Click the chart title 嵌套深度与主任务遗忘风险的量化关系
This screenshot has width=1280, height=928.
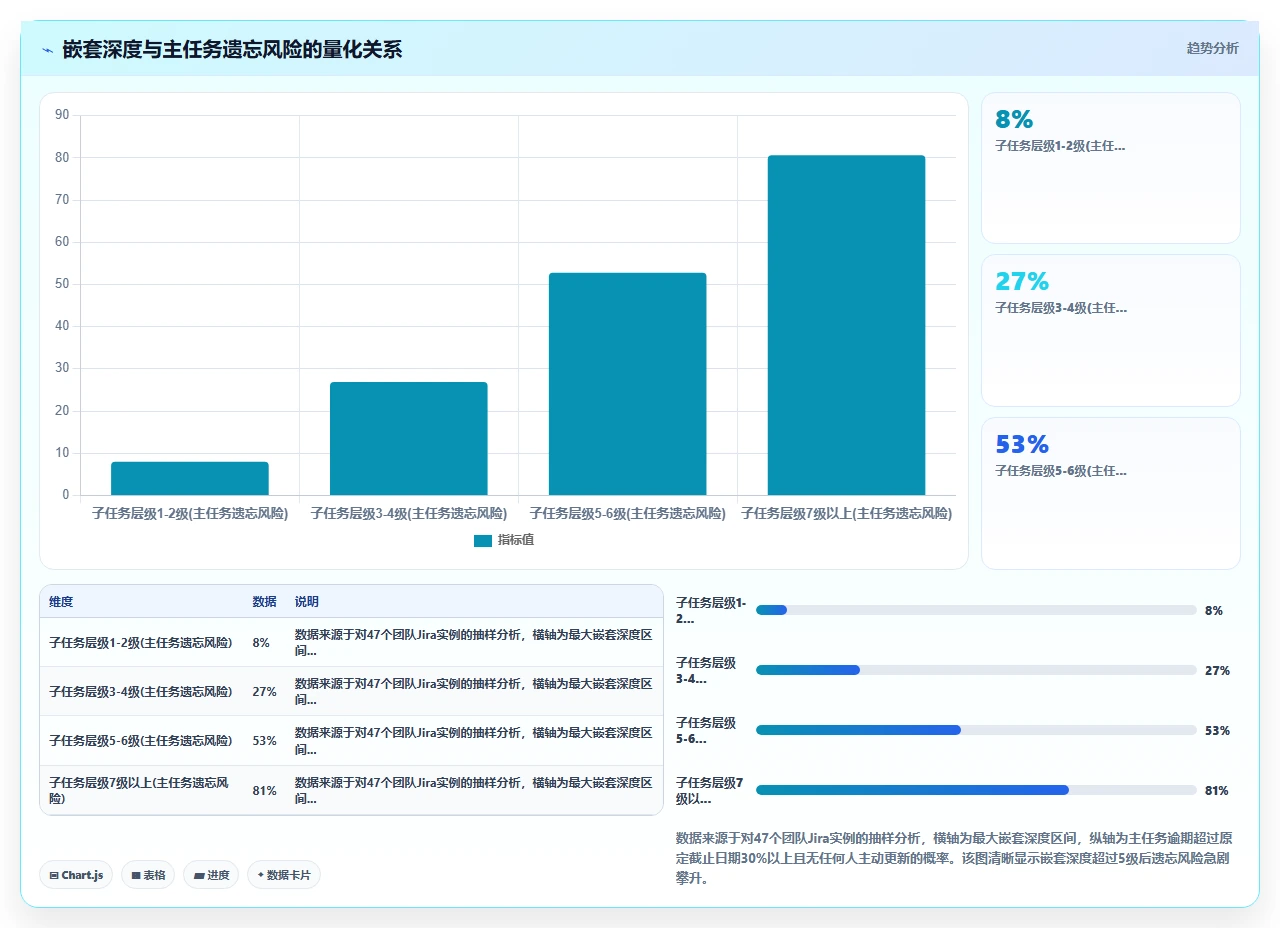point(232,49)
